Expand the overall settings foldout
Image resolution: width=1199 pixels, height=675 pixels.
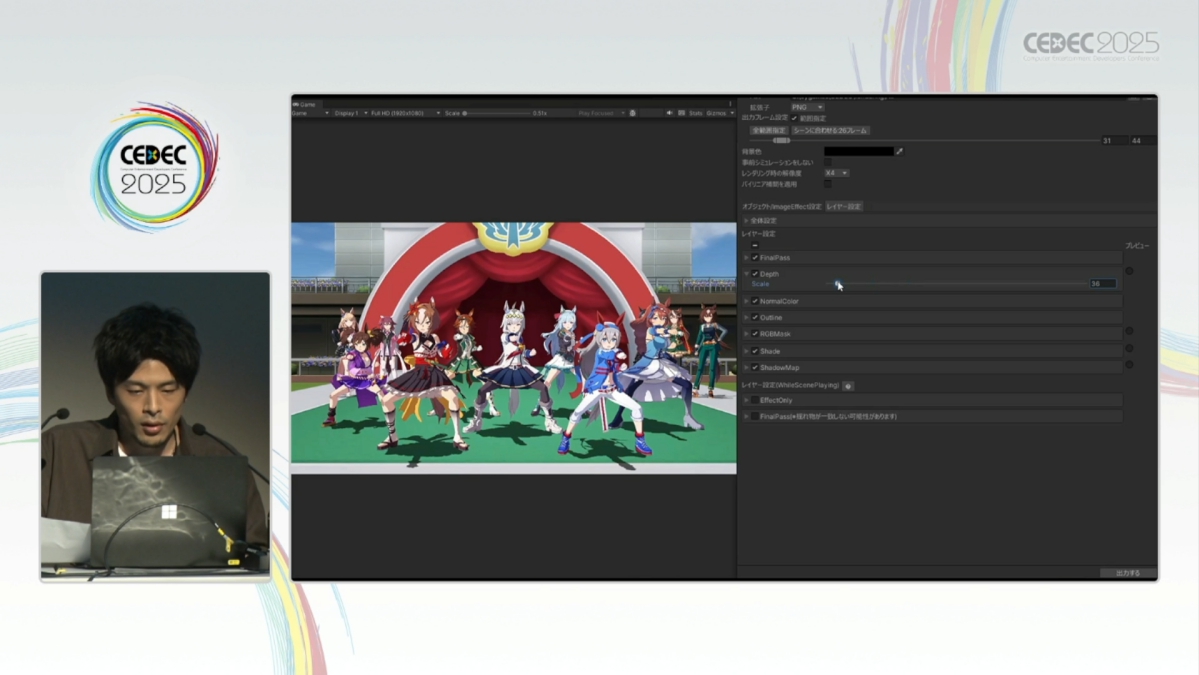tap(746, 221)
